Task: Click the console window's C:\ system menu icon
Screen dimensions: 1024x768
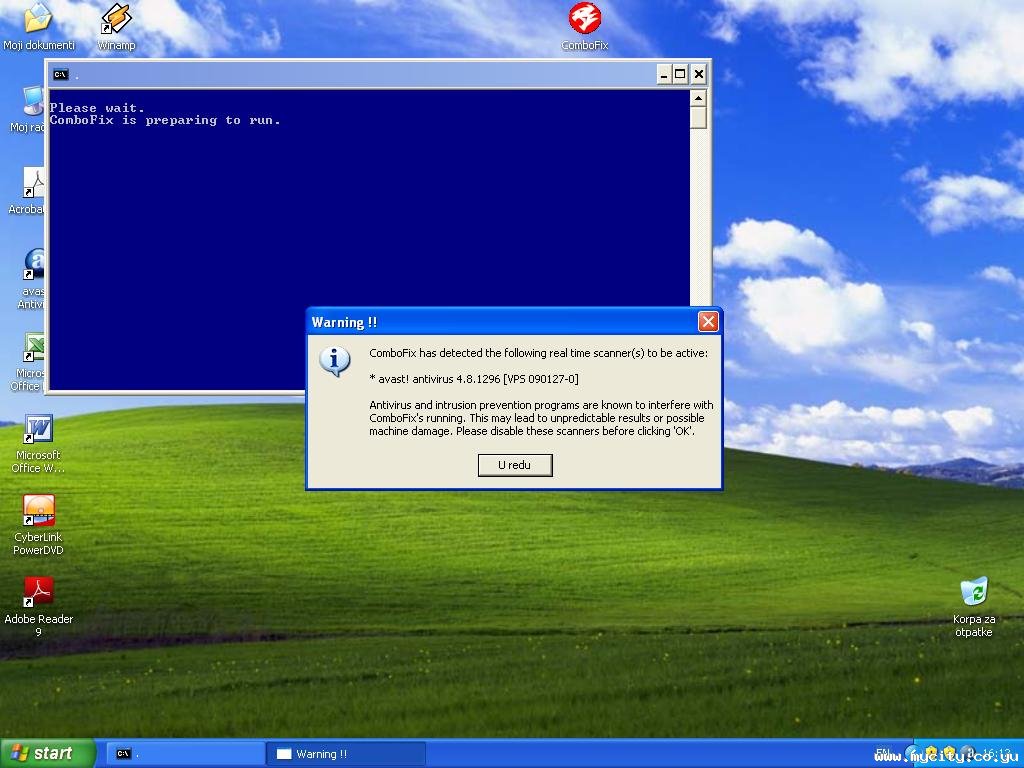Action: [61, 74]
